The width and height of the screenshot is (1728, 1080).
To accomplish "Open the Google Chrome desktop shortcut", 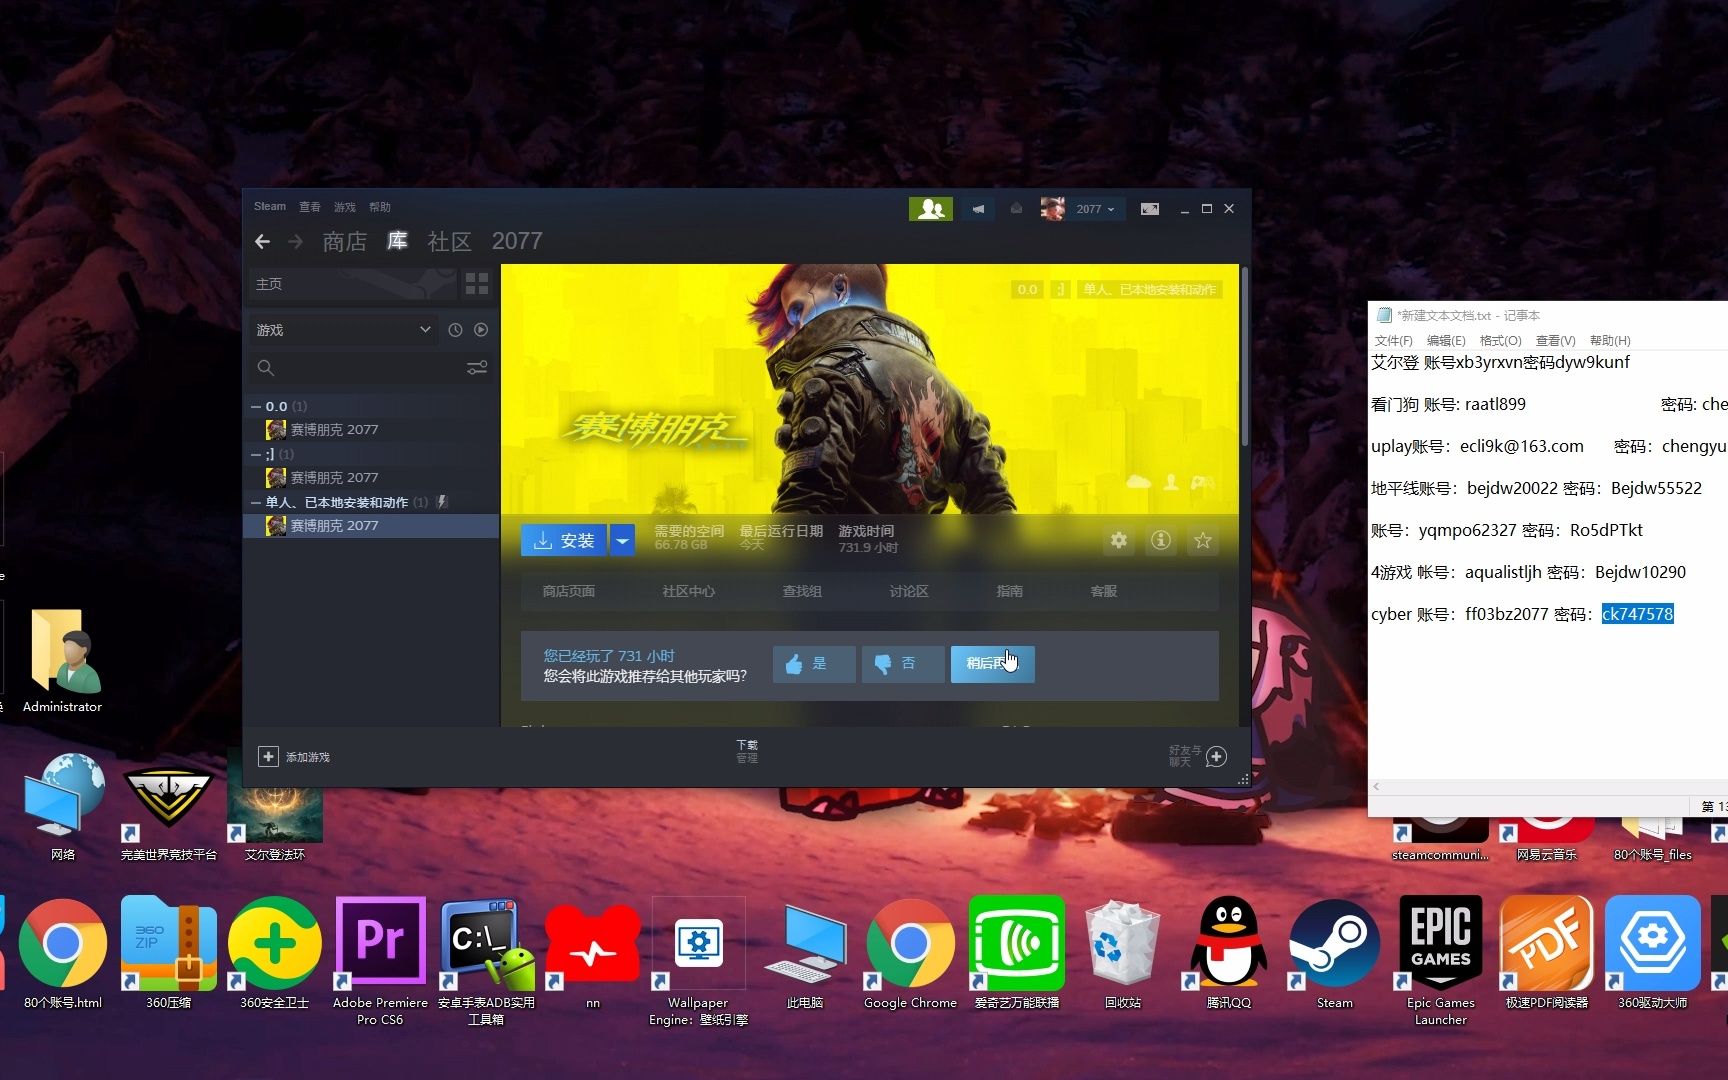I will click(910, 953).
